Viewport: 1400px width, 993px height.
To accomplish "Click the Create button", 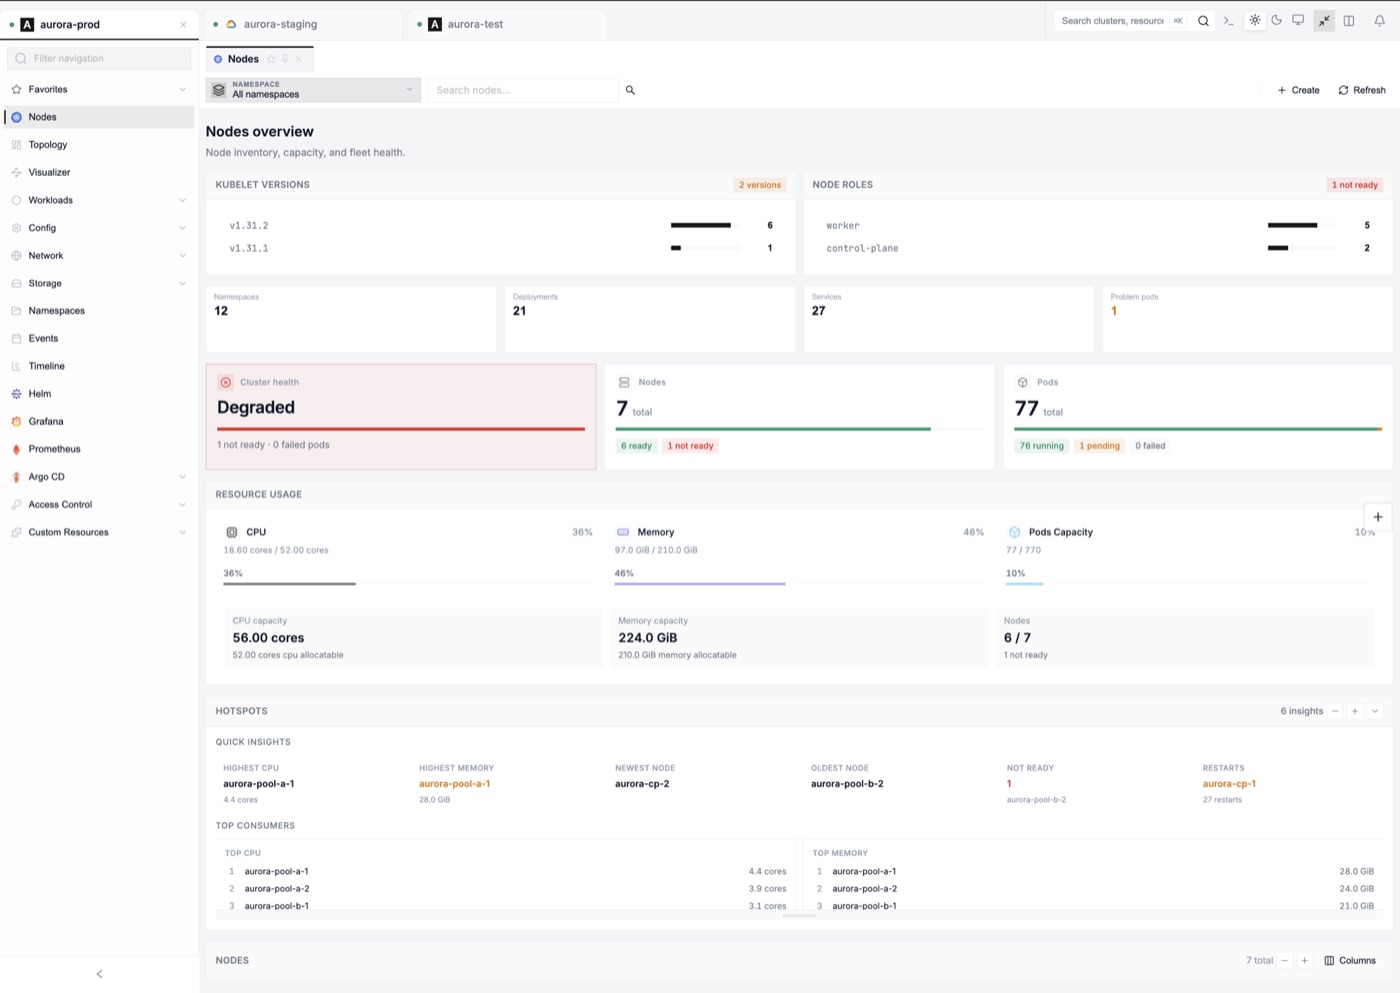I will 1298,90.
